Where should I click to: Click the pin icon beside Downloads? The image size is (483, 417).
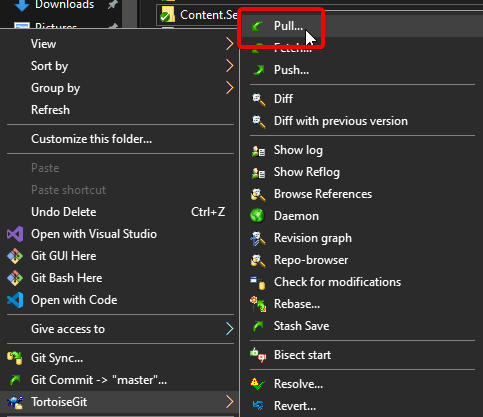coord(113,4)
